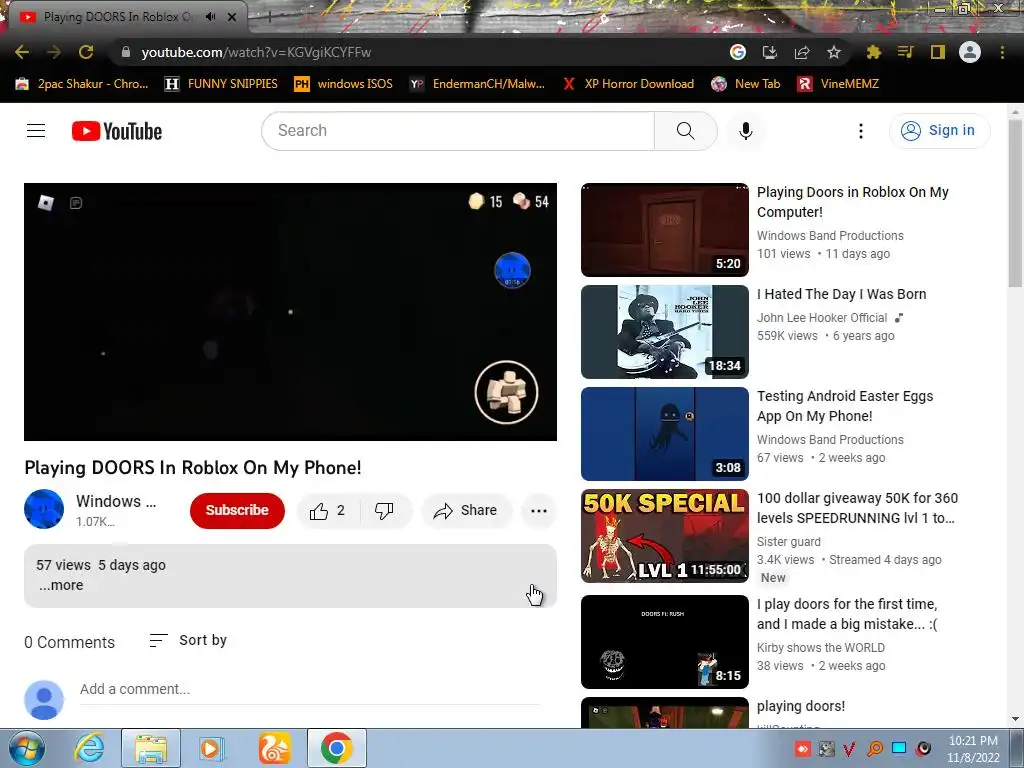The height and width of the screenshot is (768, 1024).
Task: Toggle Chrome side panel icon
Action: 938,52
